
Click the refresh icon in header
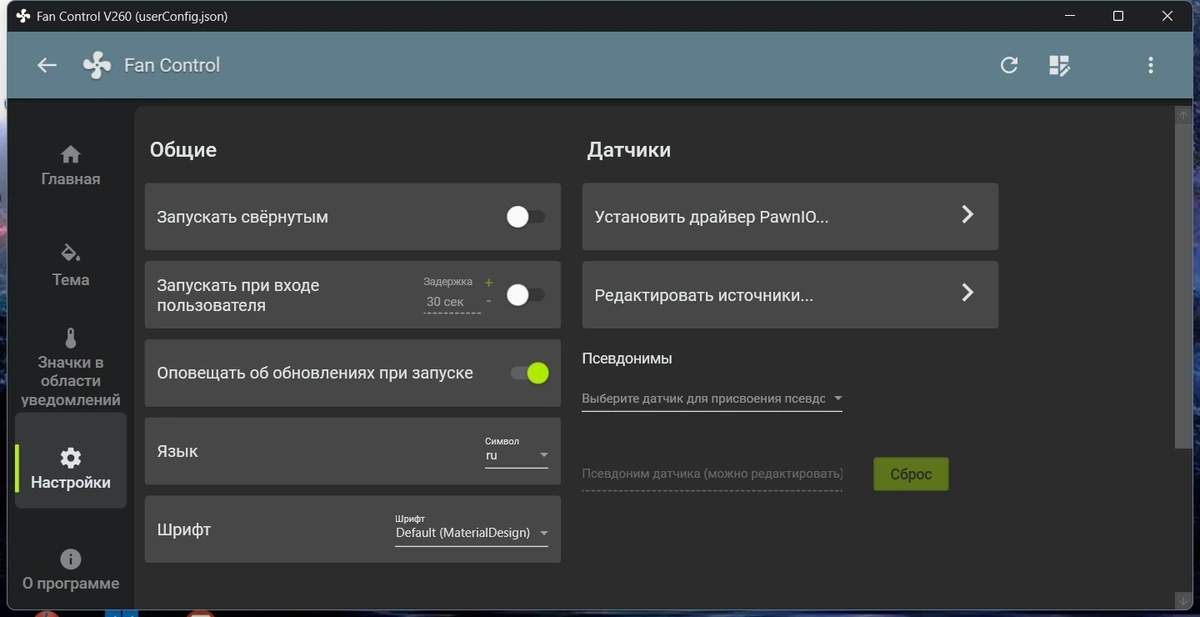pos(1009,65)
